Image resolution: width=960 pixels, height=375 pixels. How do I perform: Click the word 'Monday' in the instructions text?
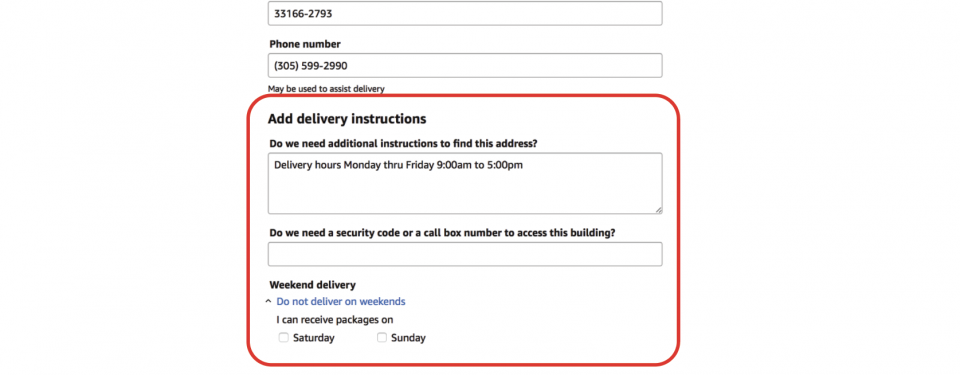coord(361,165)
